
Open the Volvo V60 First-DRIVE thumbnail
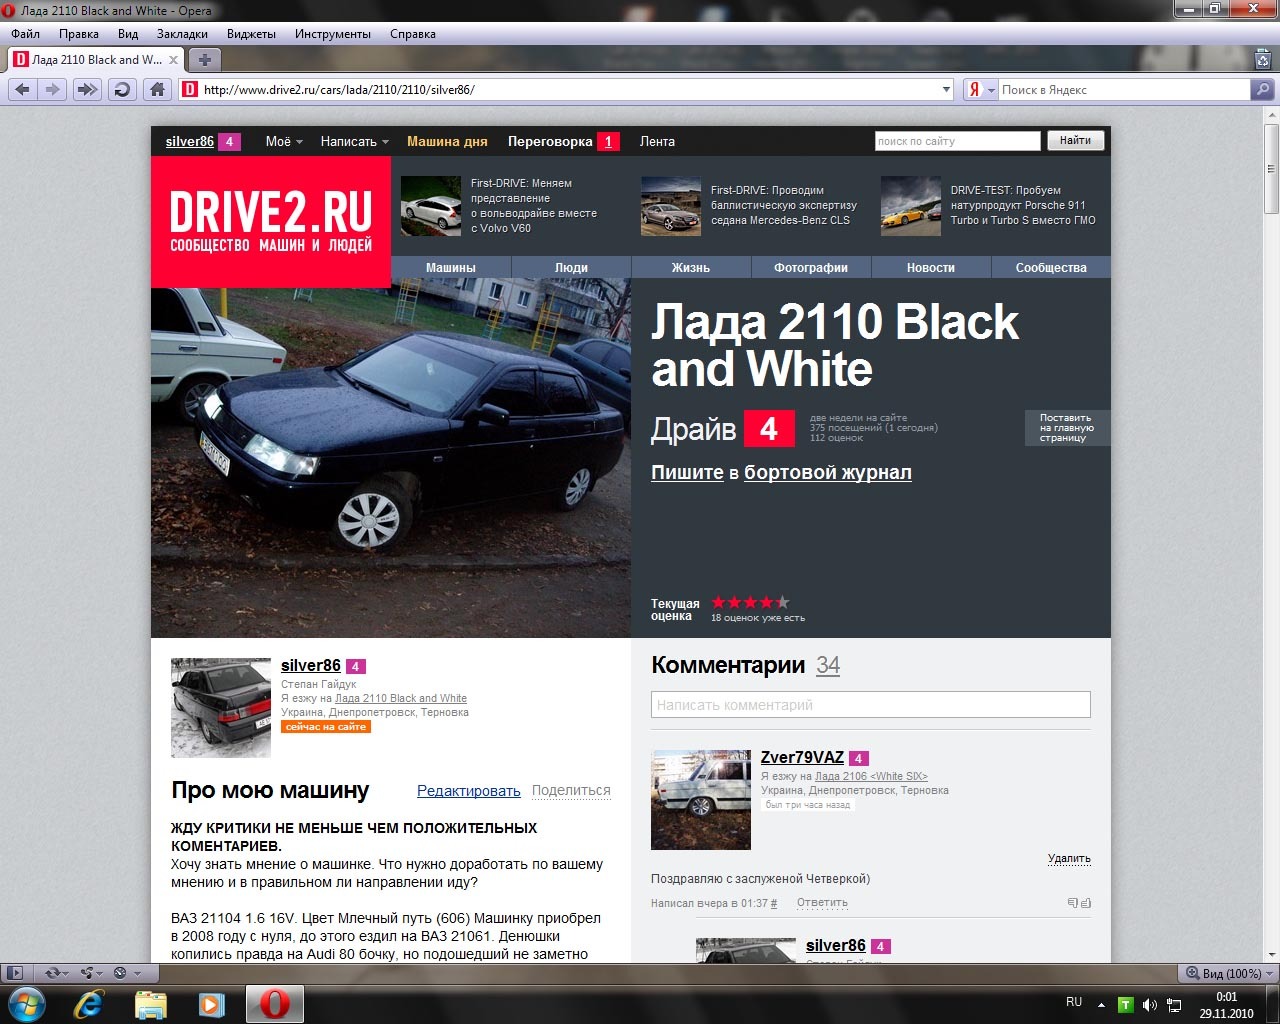pos(431,206)
